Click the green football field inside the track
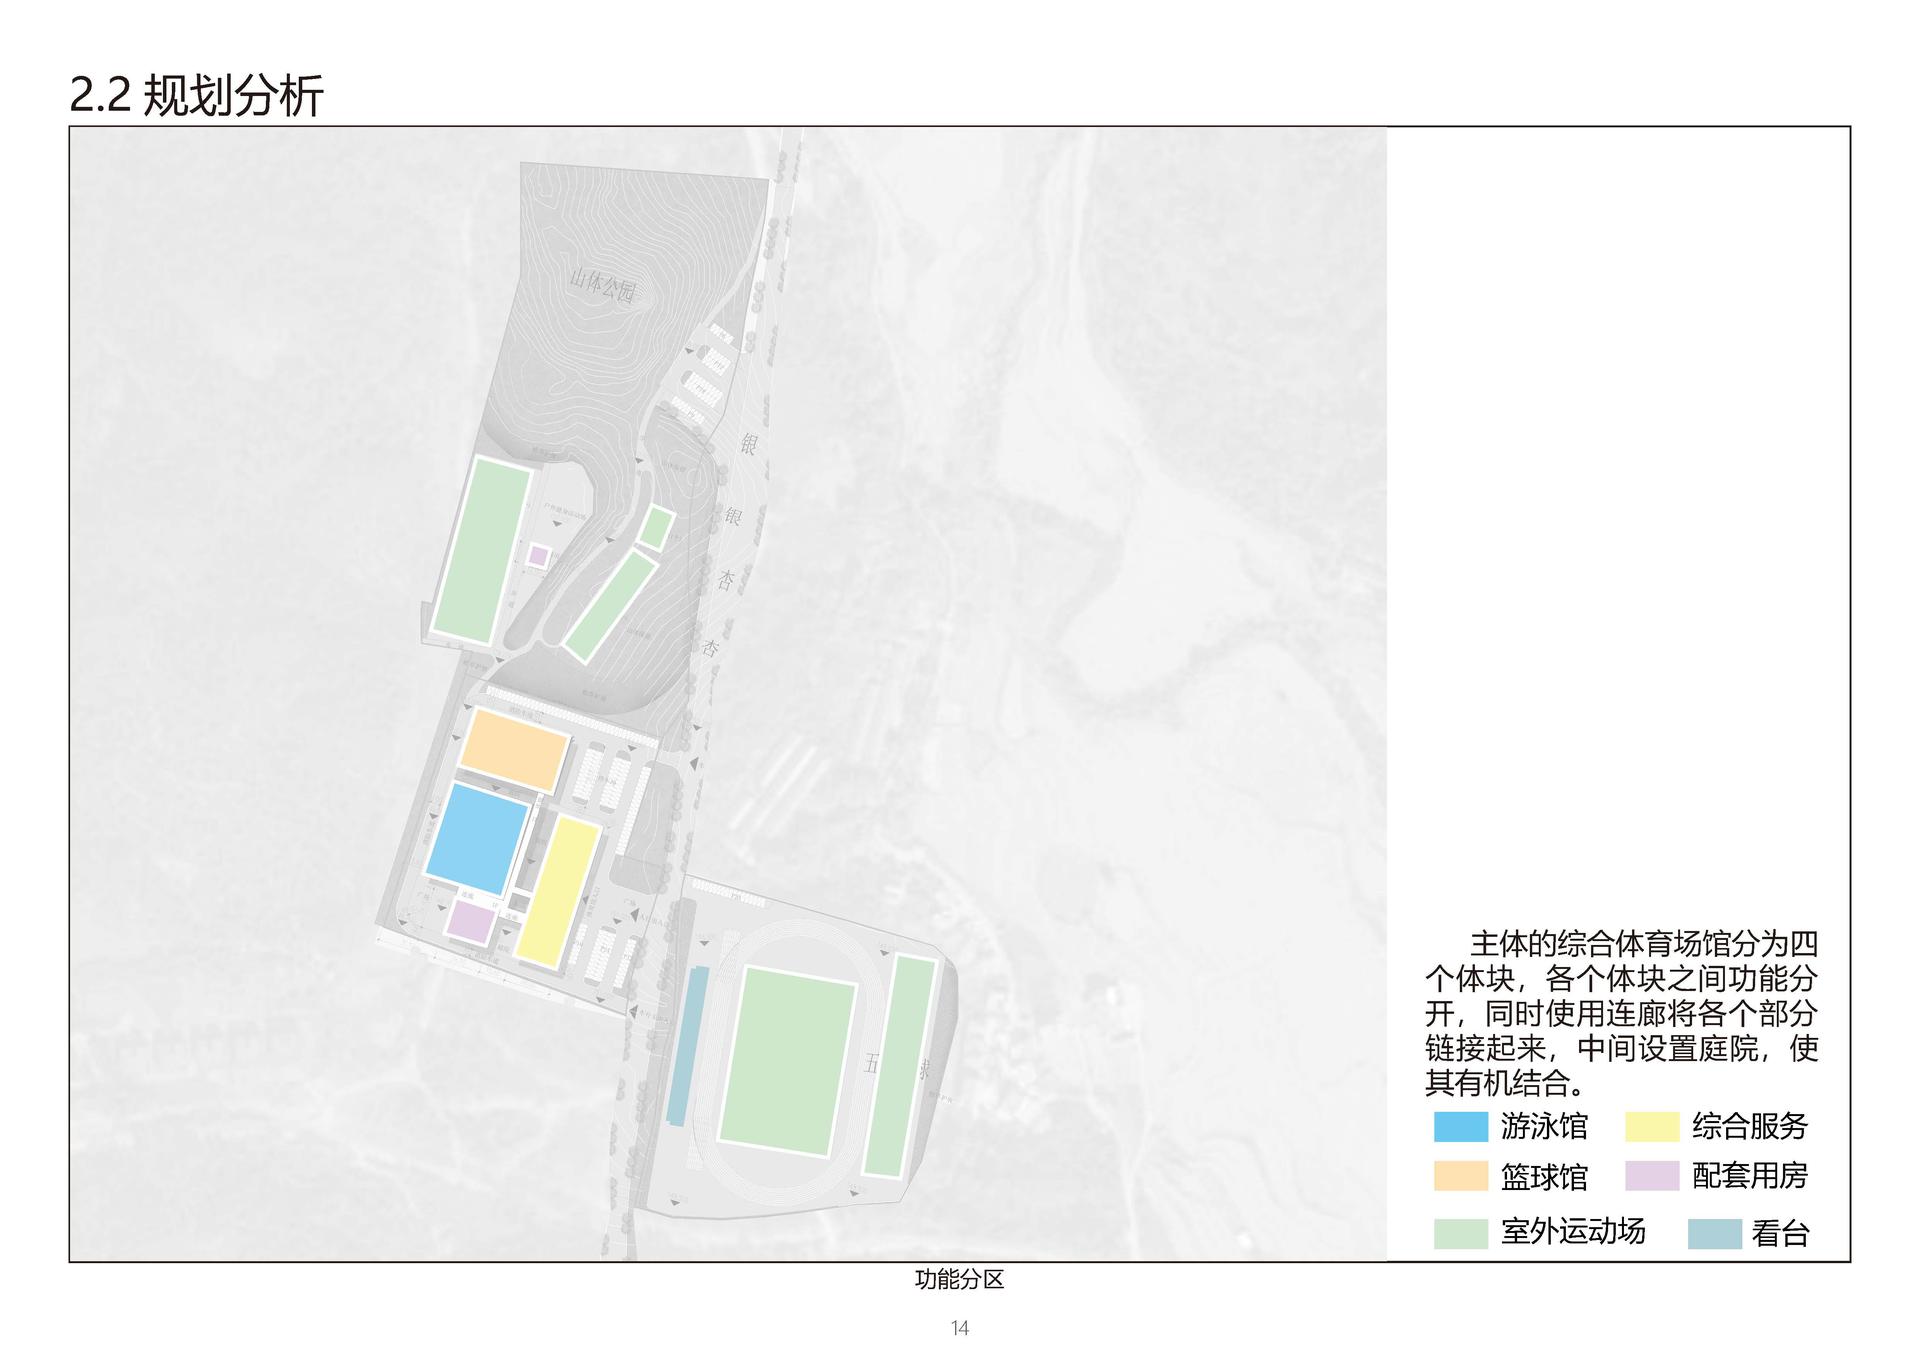 click(x=788, y=1061)
